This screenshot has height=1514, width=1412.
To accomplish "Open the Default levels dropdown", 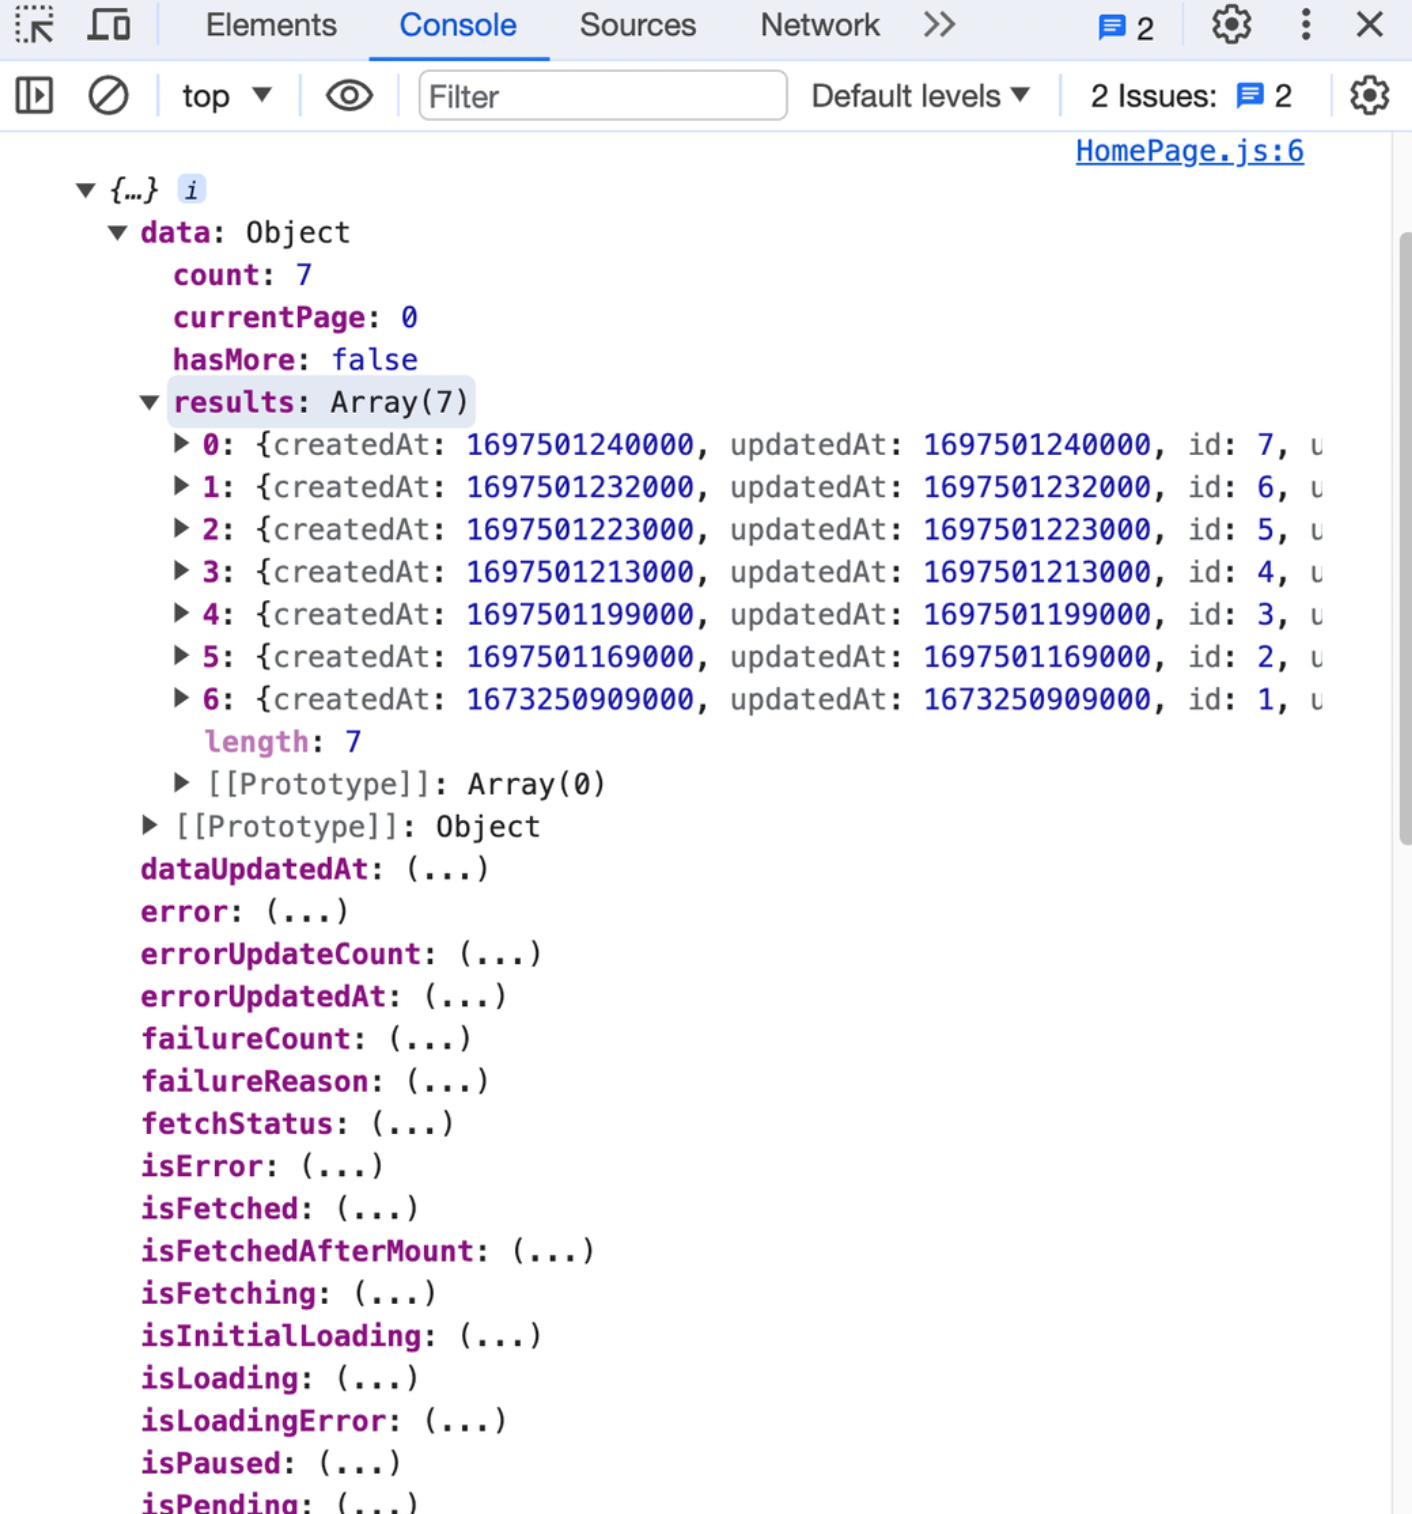I will coord(920,96).
